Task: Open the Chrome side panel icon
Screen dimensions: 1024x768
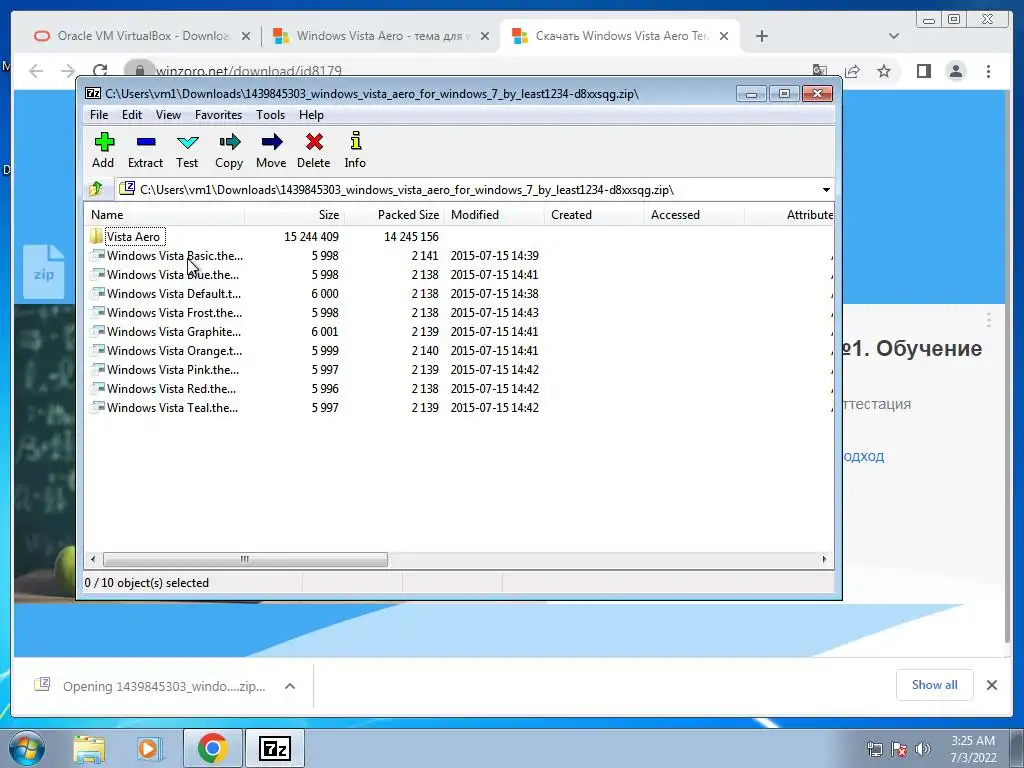Action: (923, 71)
